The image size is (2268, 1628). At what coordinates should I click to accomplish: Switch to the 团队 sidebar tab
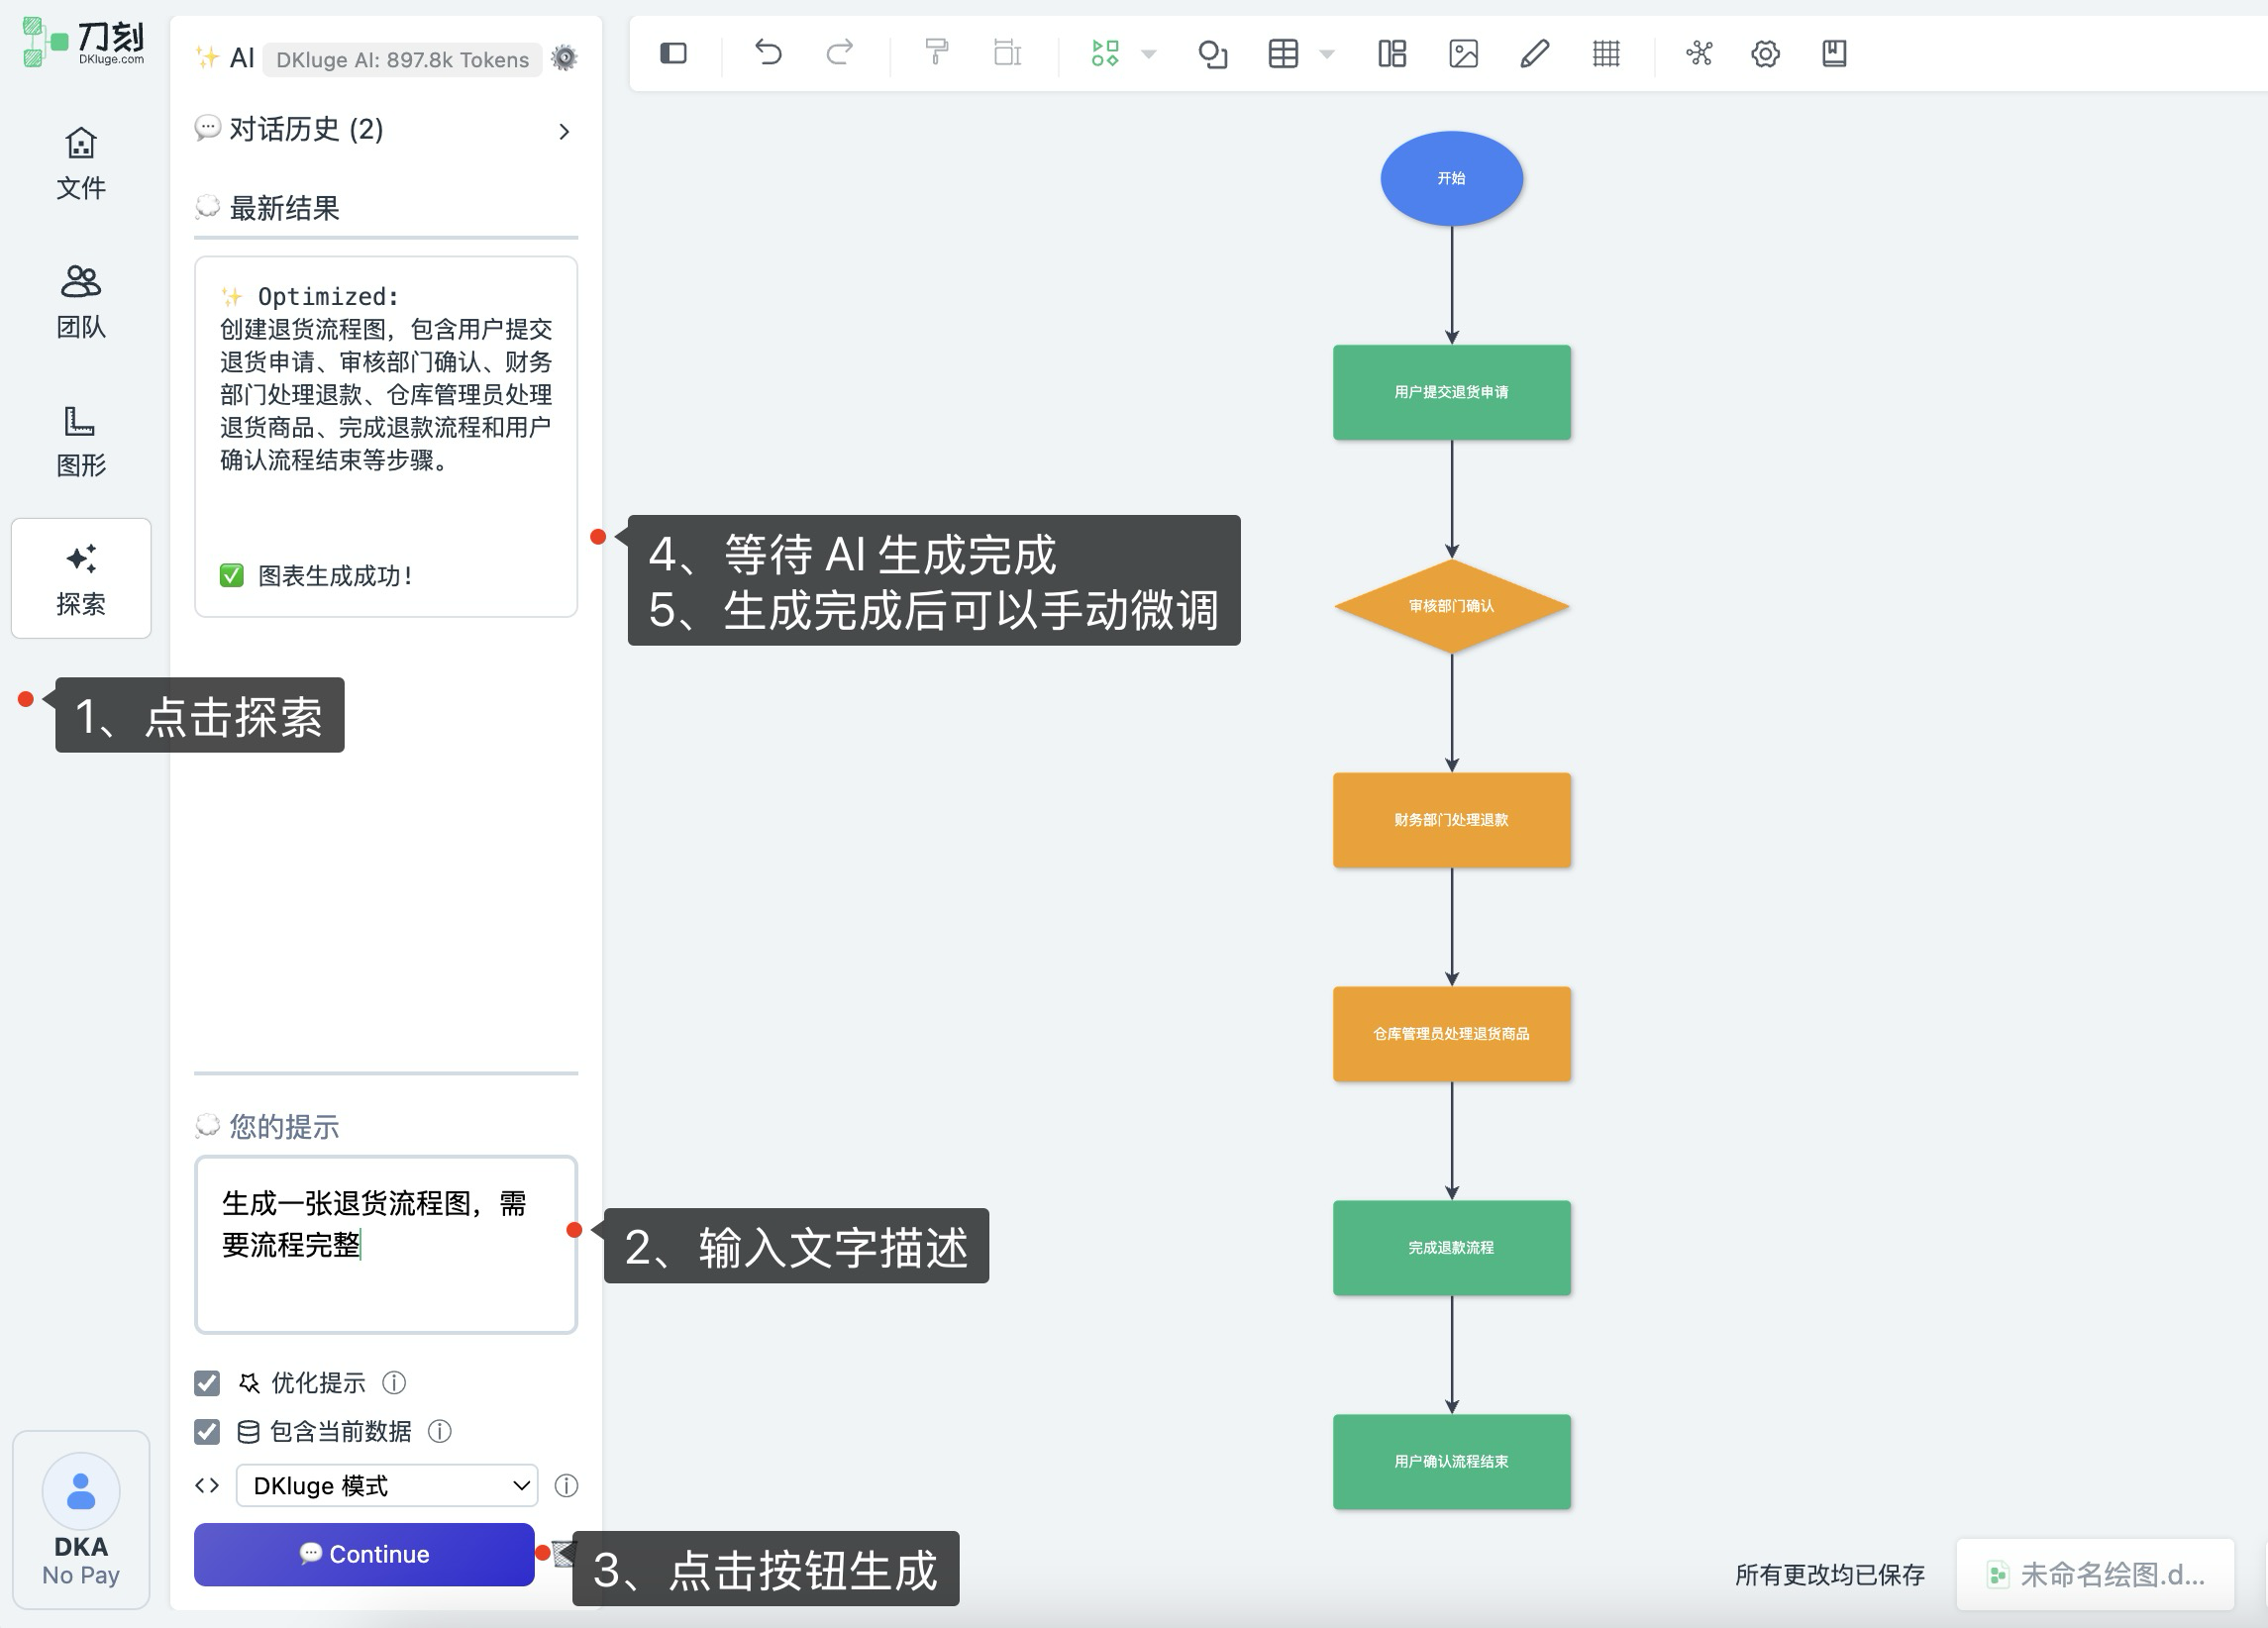coord(80,301)
